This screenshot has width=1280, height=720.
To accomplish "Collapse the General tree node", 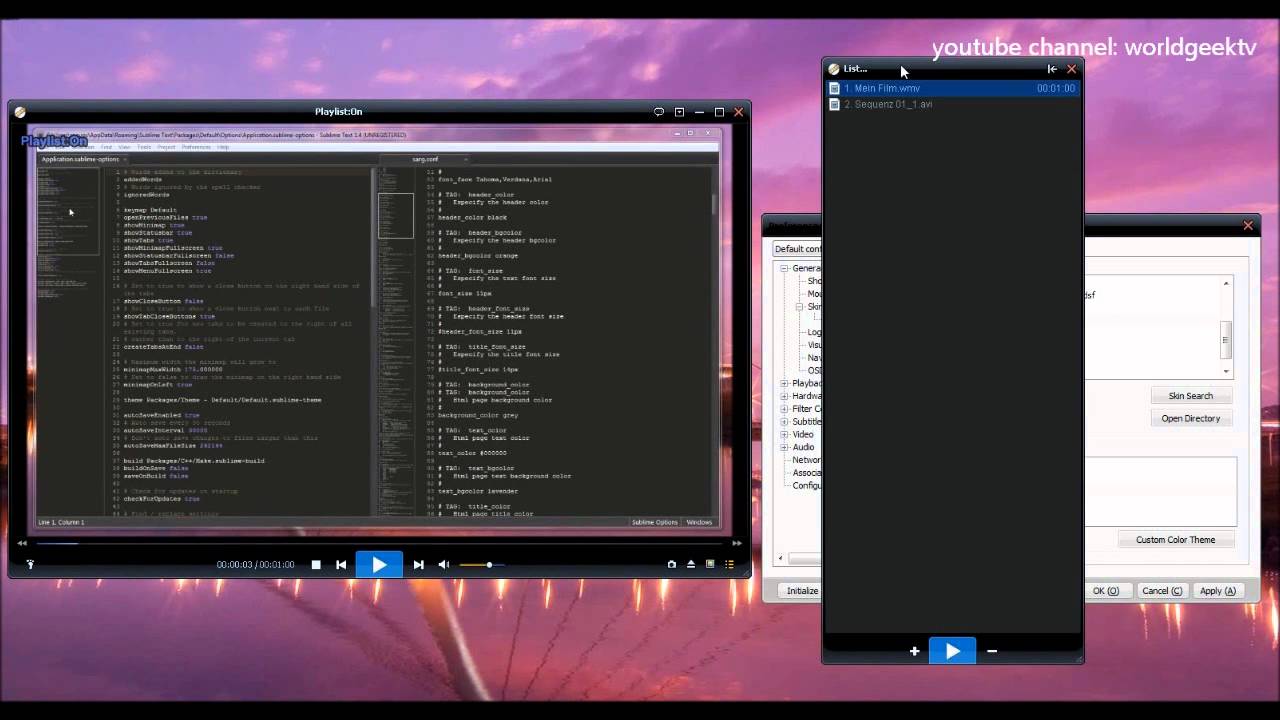I will click(x=785, y=268).
